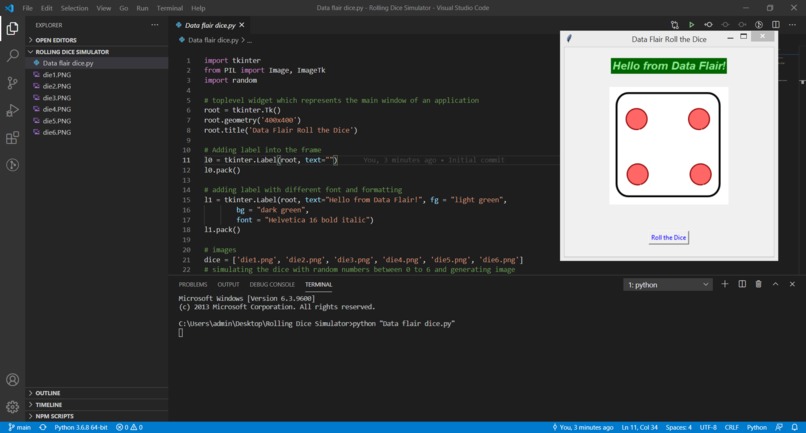Click CRLF end of line setting
Viewport: 806px width, 433px height.
point(731,427)
